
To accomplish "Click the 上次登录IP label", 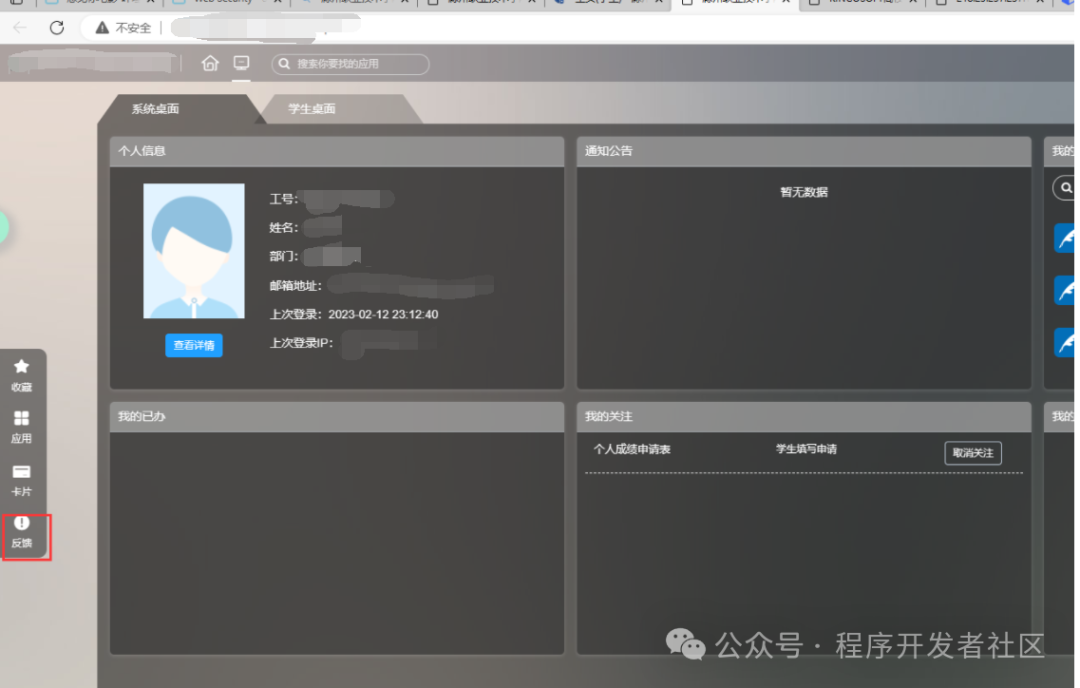I will point(301,343).
